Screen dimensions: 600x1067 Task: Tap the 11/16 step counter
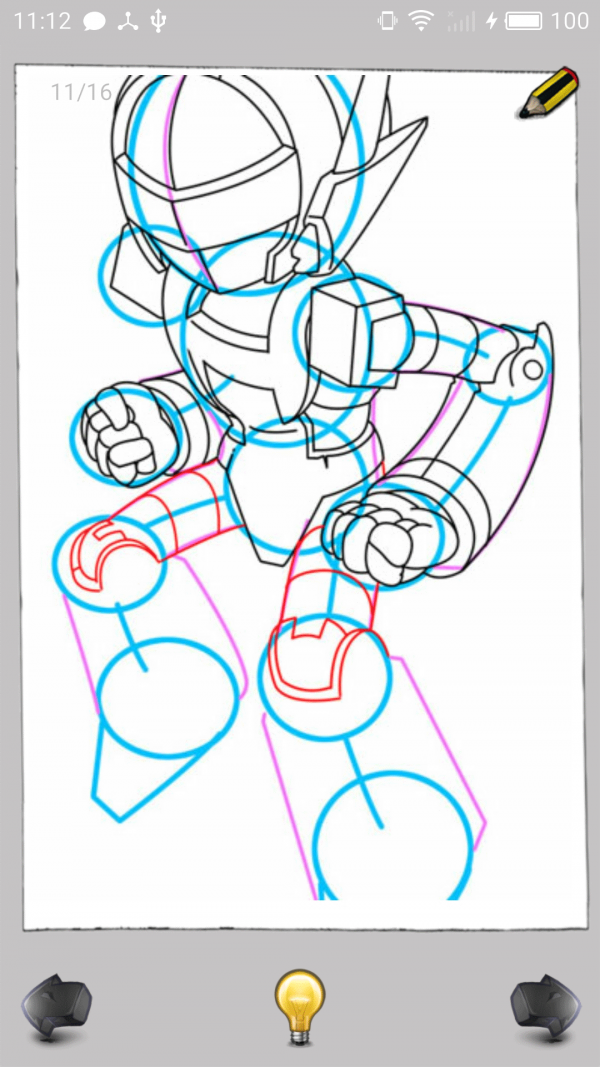pos(81,92)
